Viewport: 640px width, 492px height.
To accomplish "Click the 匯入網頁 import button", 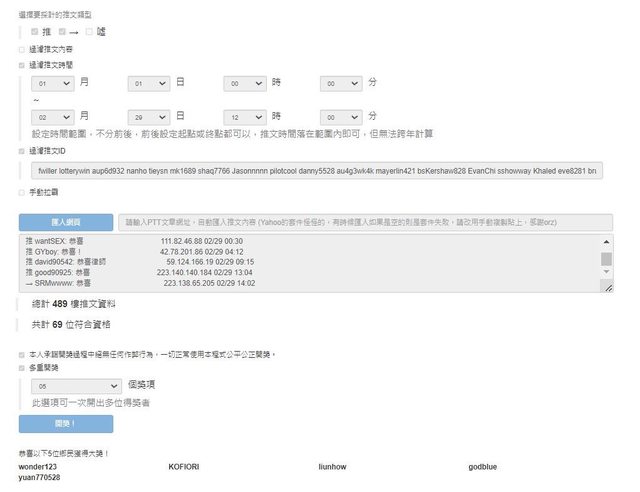I will point(65,222).
